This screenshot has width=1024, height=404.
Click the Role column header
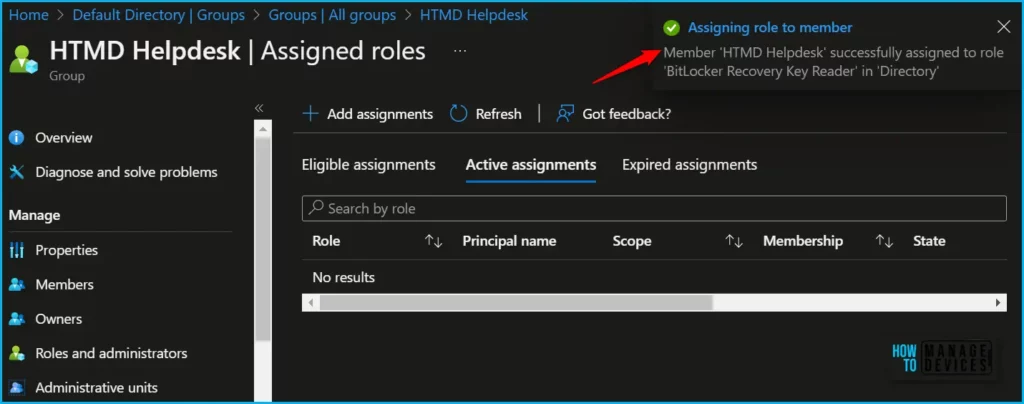point(326,241)
